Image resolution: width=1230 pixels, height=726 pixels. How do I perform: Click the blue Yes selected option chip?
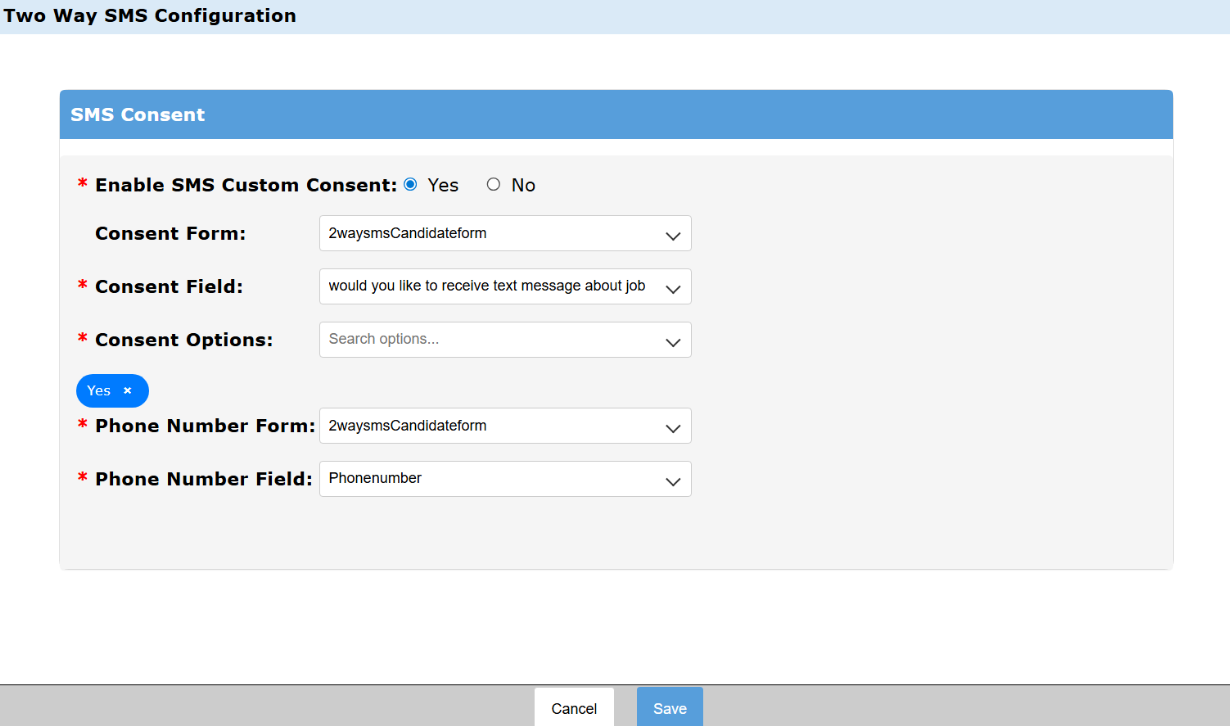point(99,391)
